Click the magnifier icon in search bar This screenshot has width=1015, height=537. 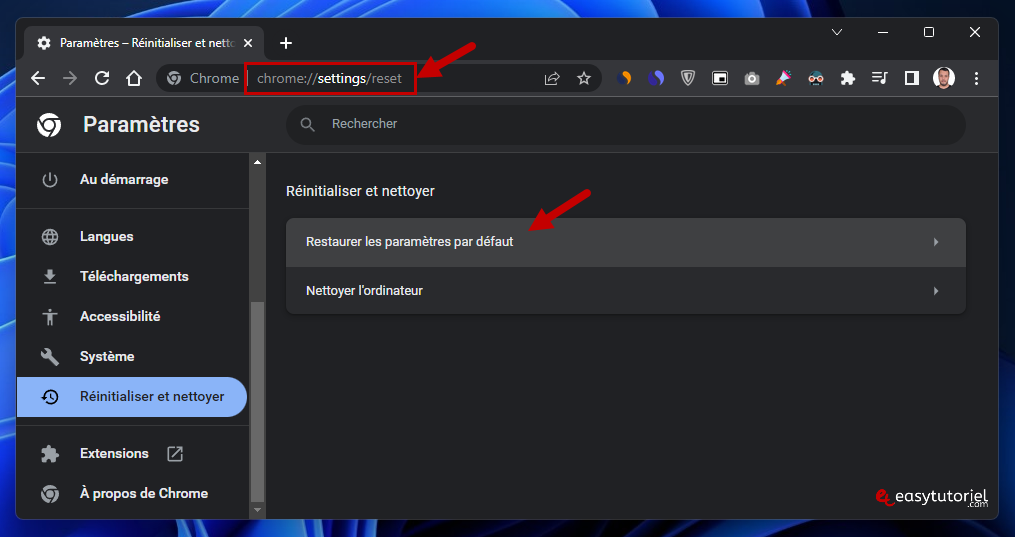[x=307, y=124]
